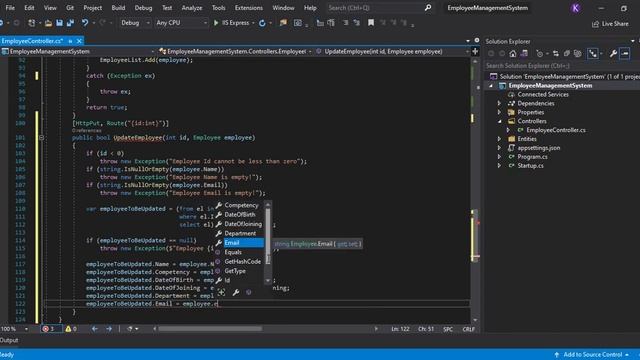Screen dimensions: 640x360
Task: Toggle Preview Selected Items button
Action: pyautogui.click(x=625, y=53)
